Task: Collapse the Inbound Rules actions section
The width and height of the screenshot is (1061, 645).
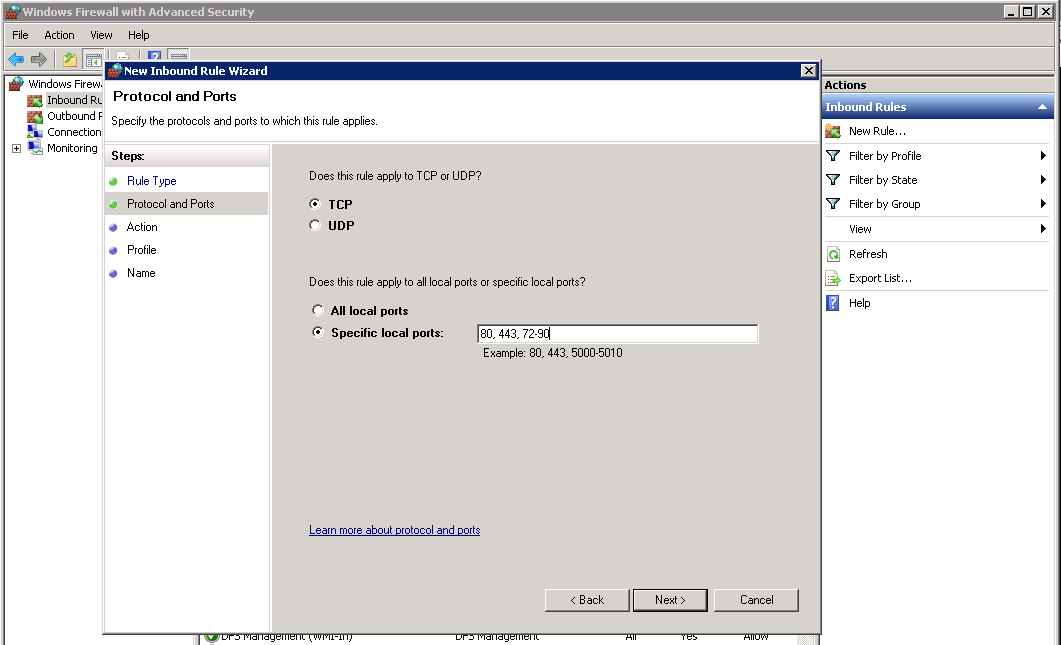Action: click(x=1043, y=107)
